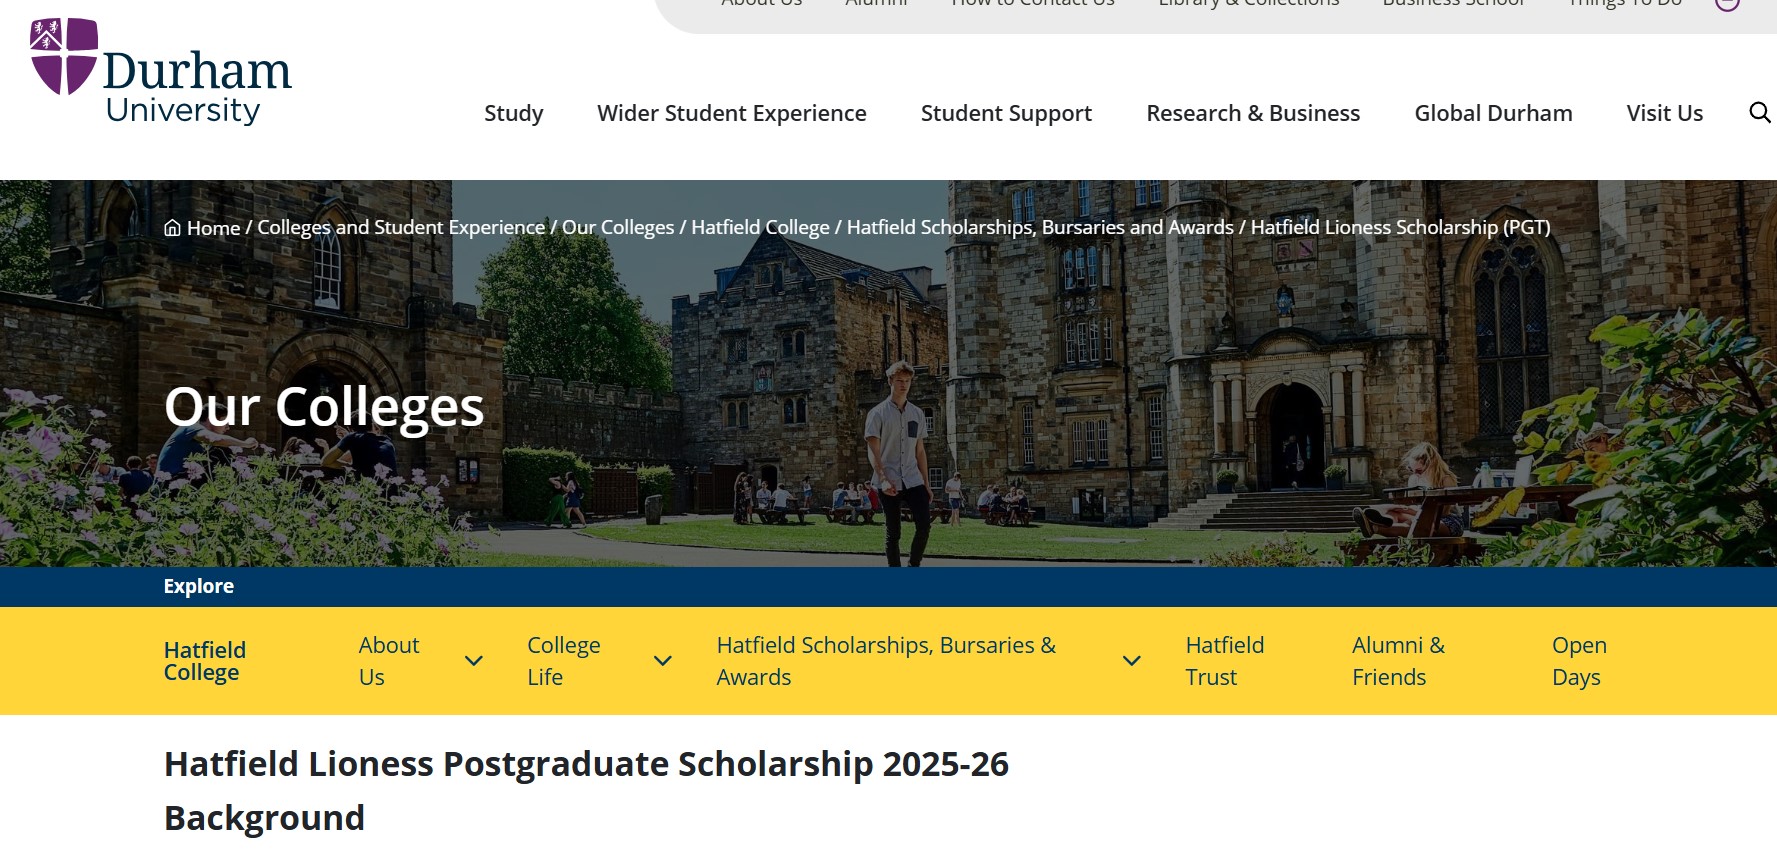Open the Visit Us page

(1664, 113)
